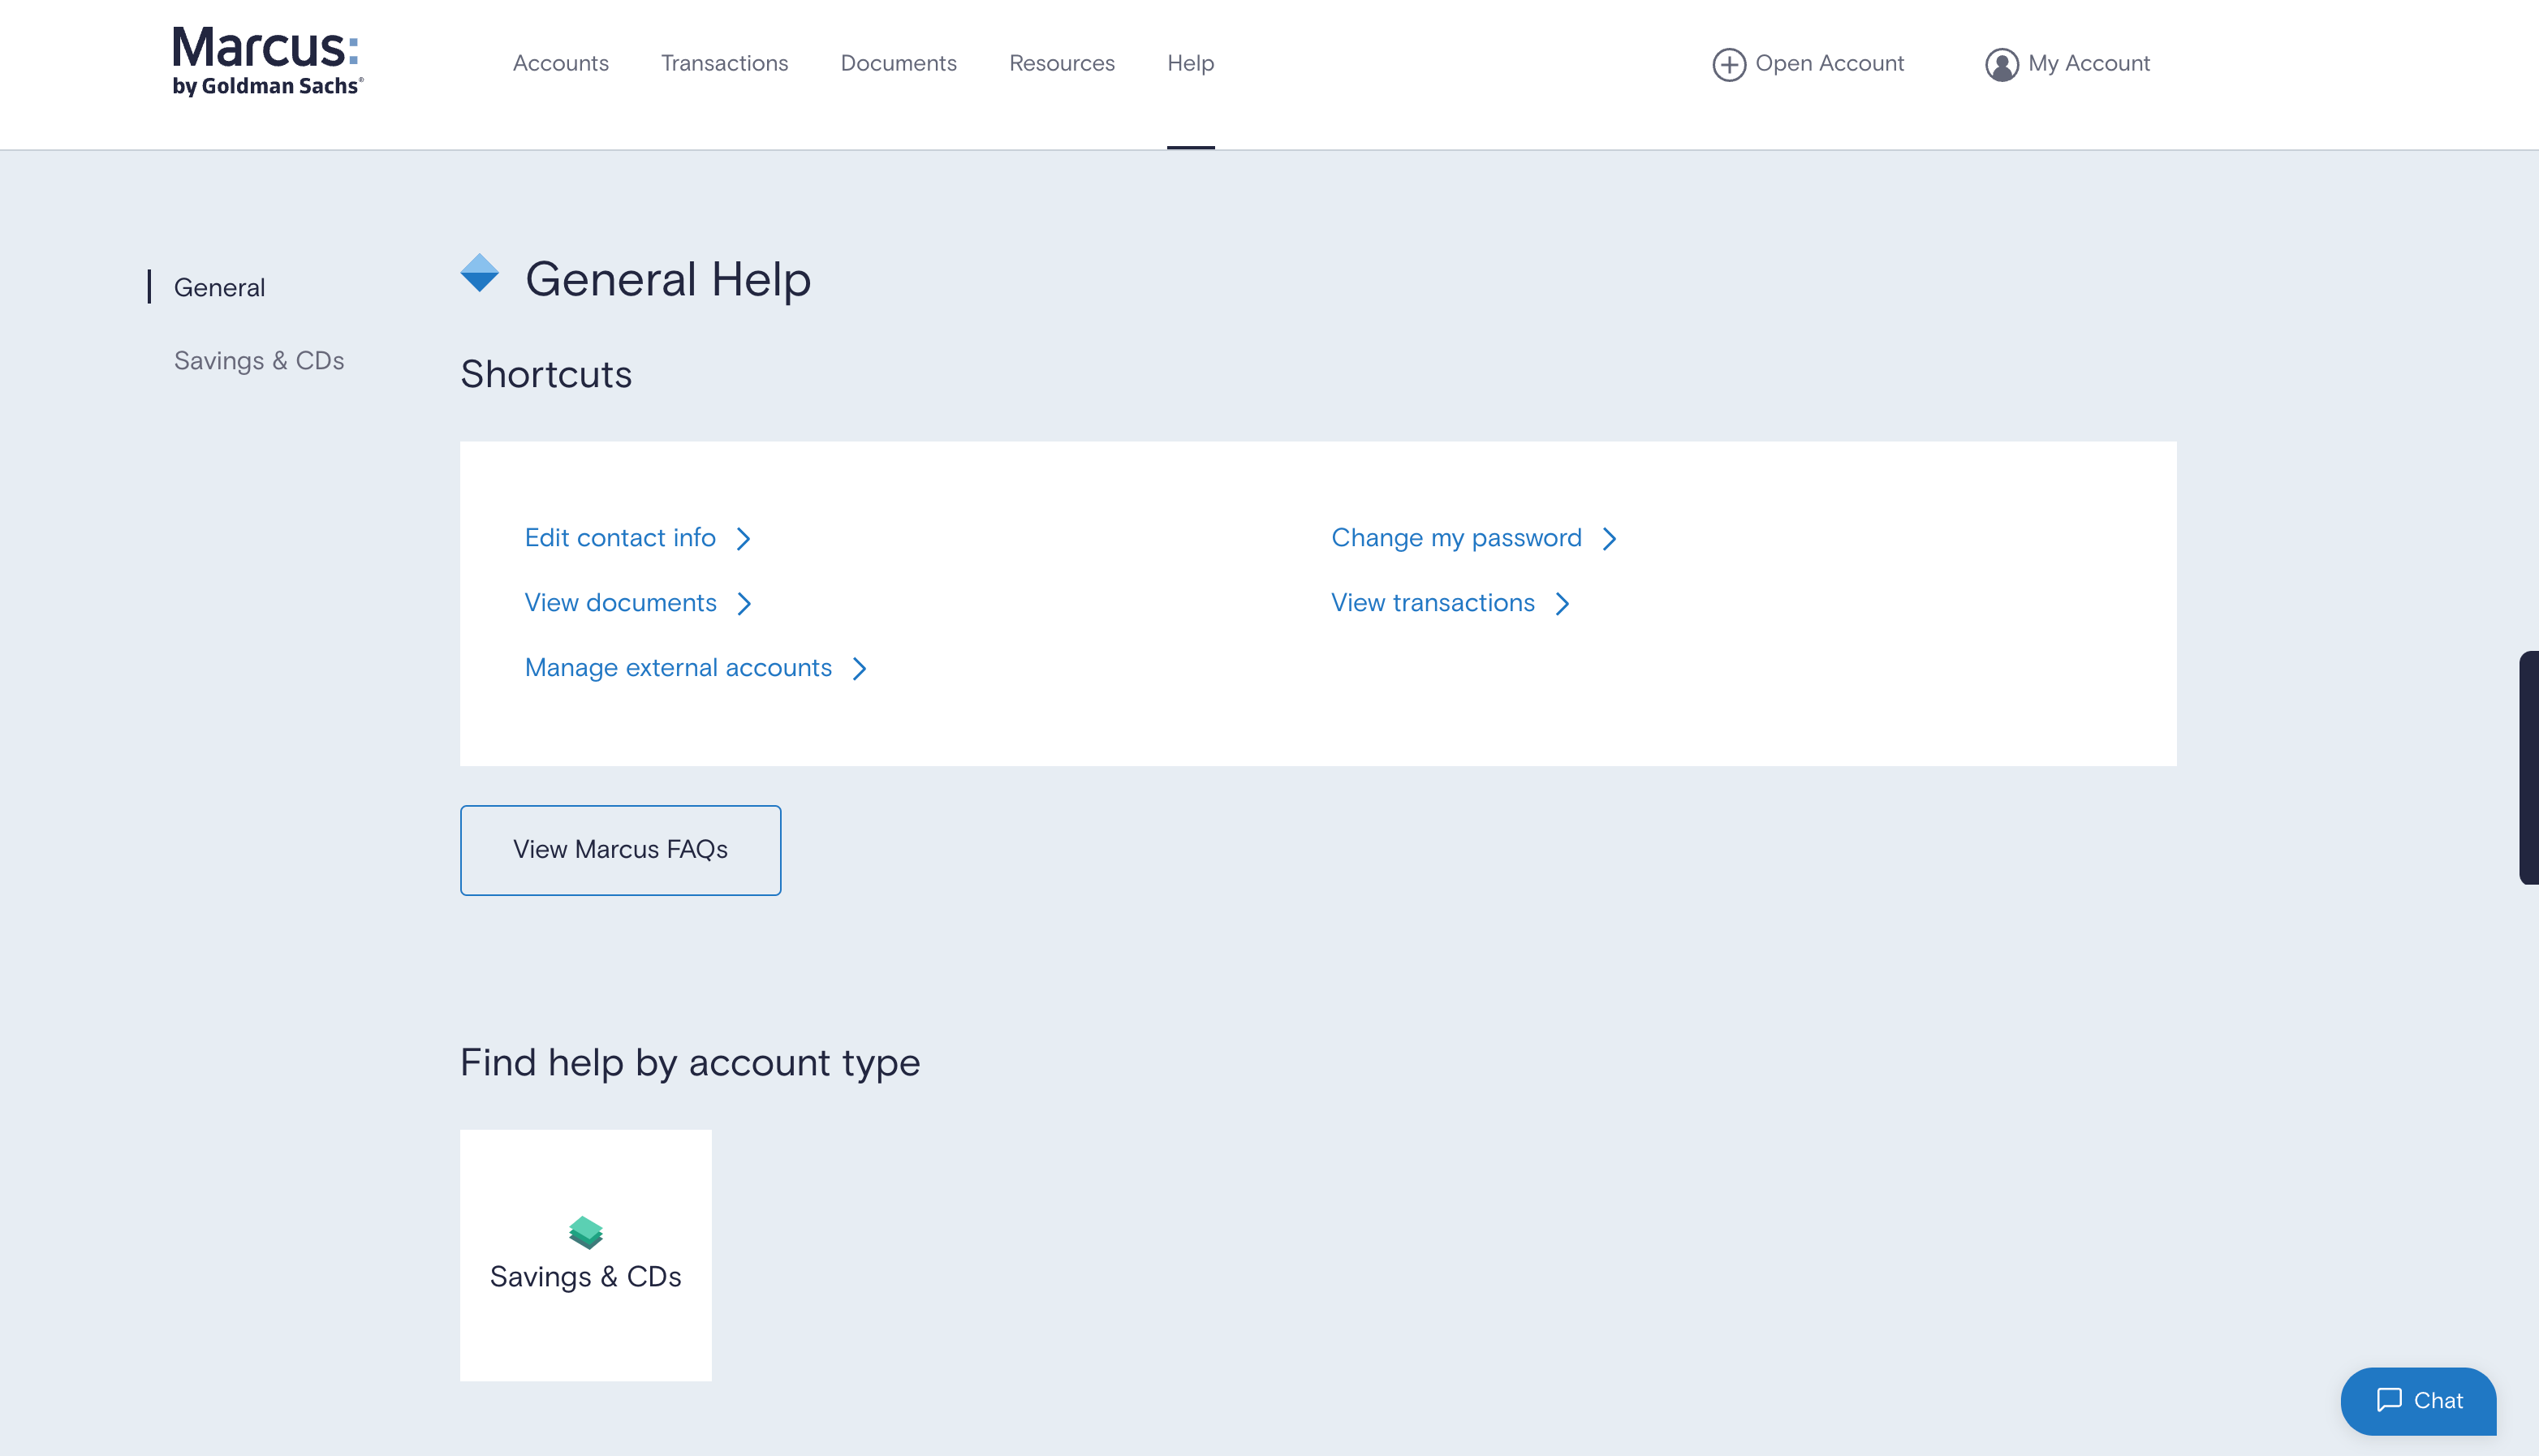Select Savings & CDs in left sidebar

[259, 360]
